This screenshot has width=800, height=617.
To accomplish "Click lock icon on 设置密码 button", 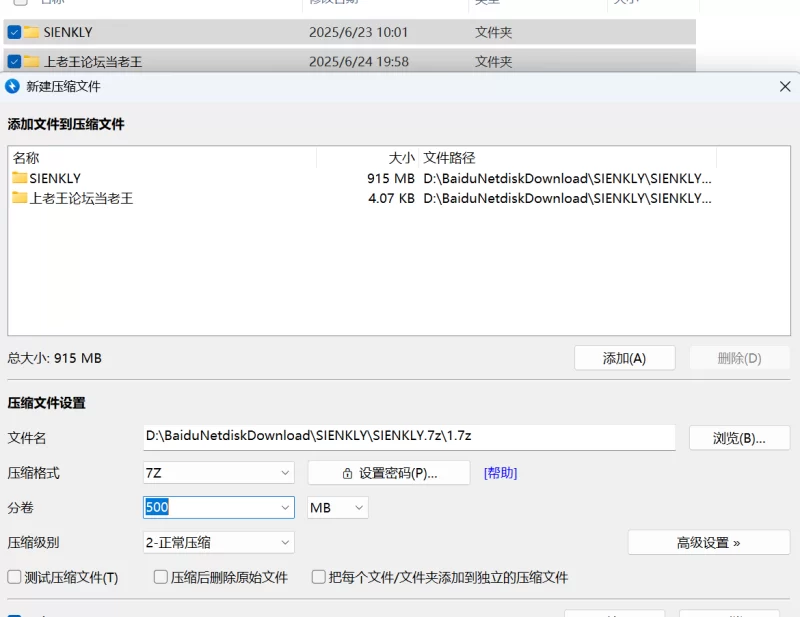I will click(x=347, y=473).
